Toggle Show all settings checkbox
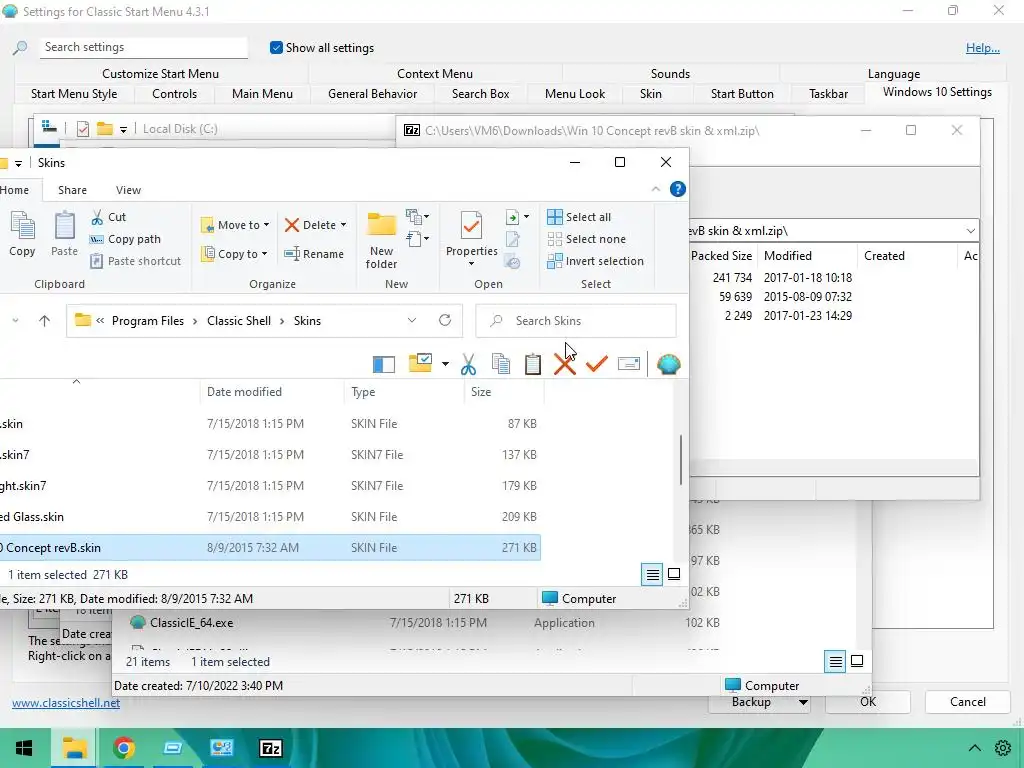The height and width of the screenshot is (768, 1024). pos(276,48)
